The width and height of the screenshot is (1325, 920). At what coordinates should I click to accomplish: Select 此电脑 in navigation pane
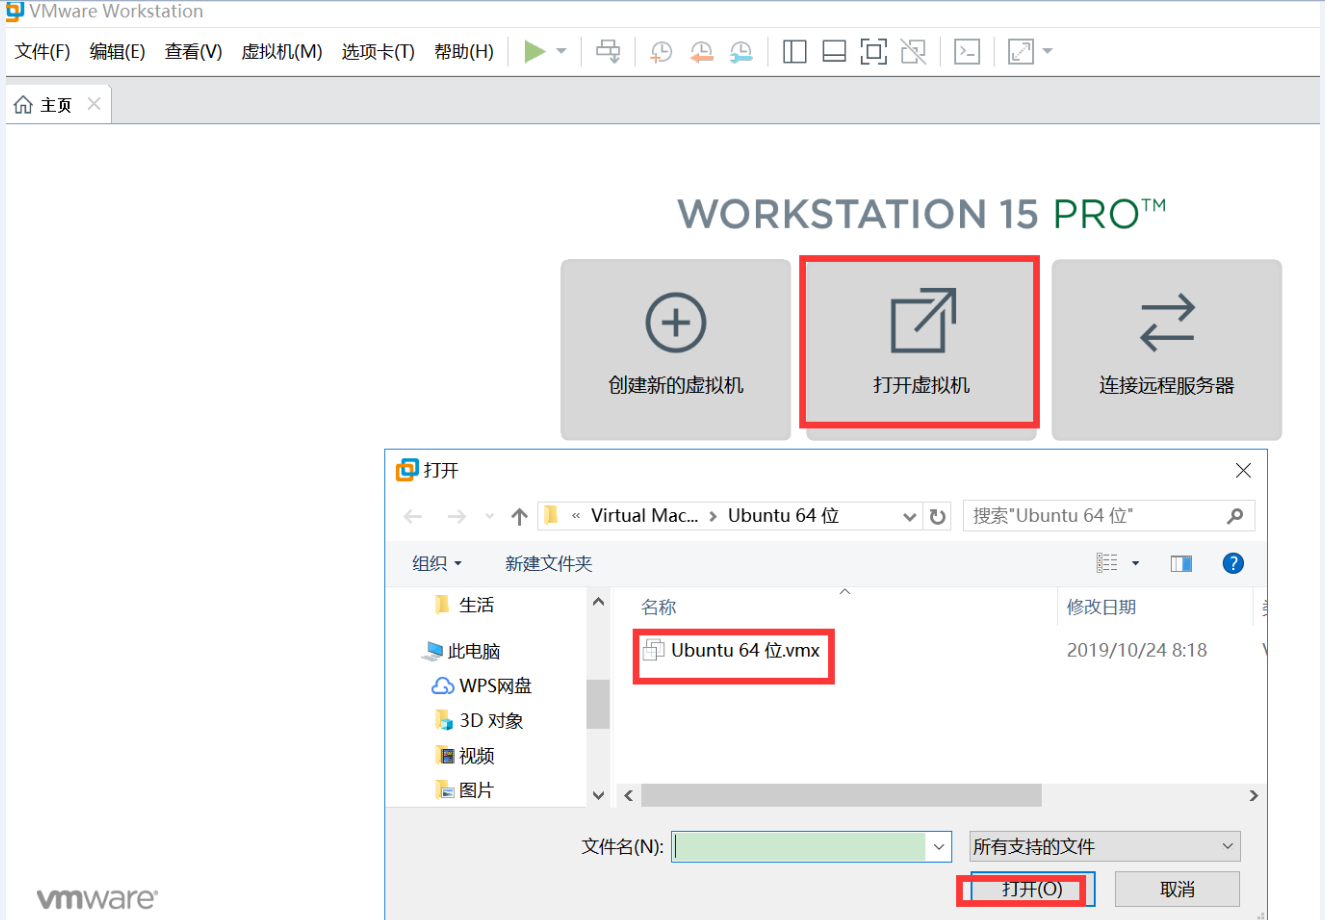(x=463, y=651)
